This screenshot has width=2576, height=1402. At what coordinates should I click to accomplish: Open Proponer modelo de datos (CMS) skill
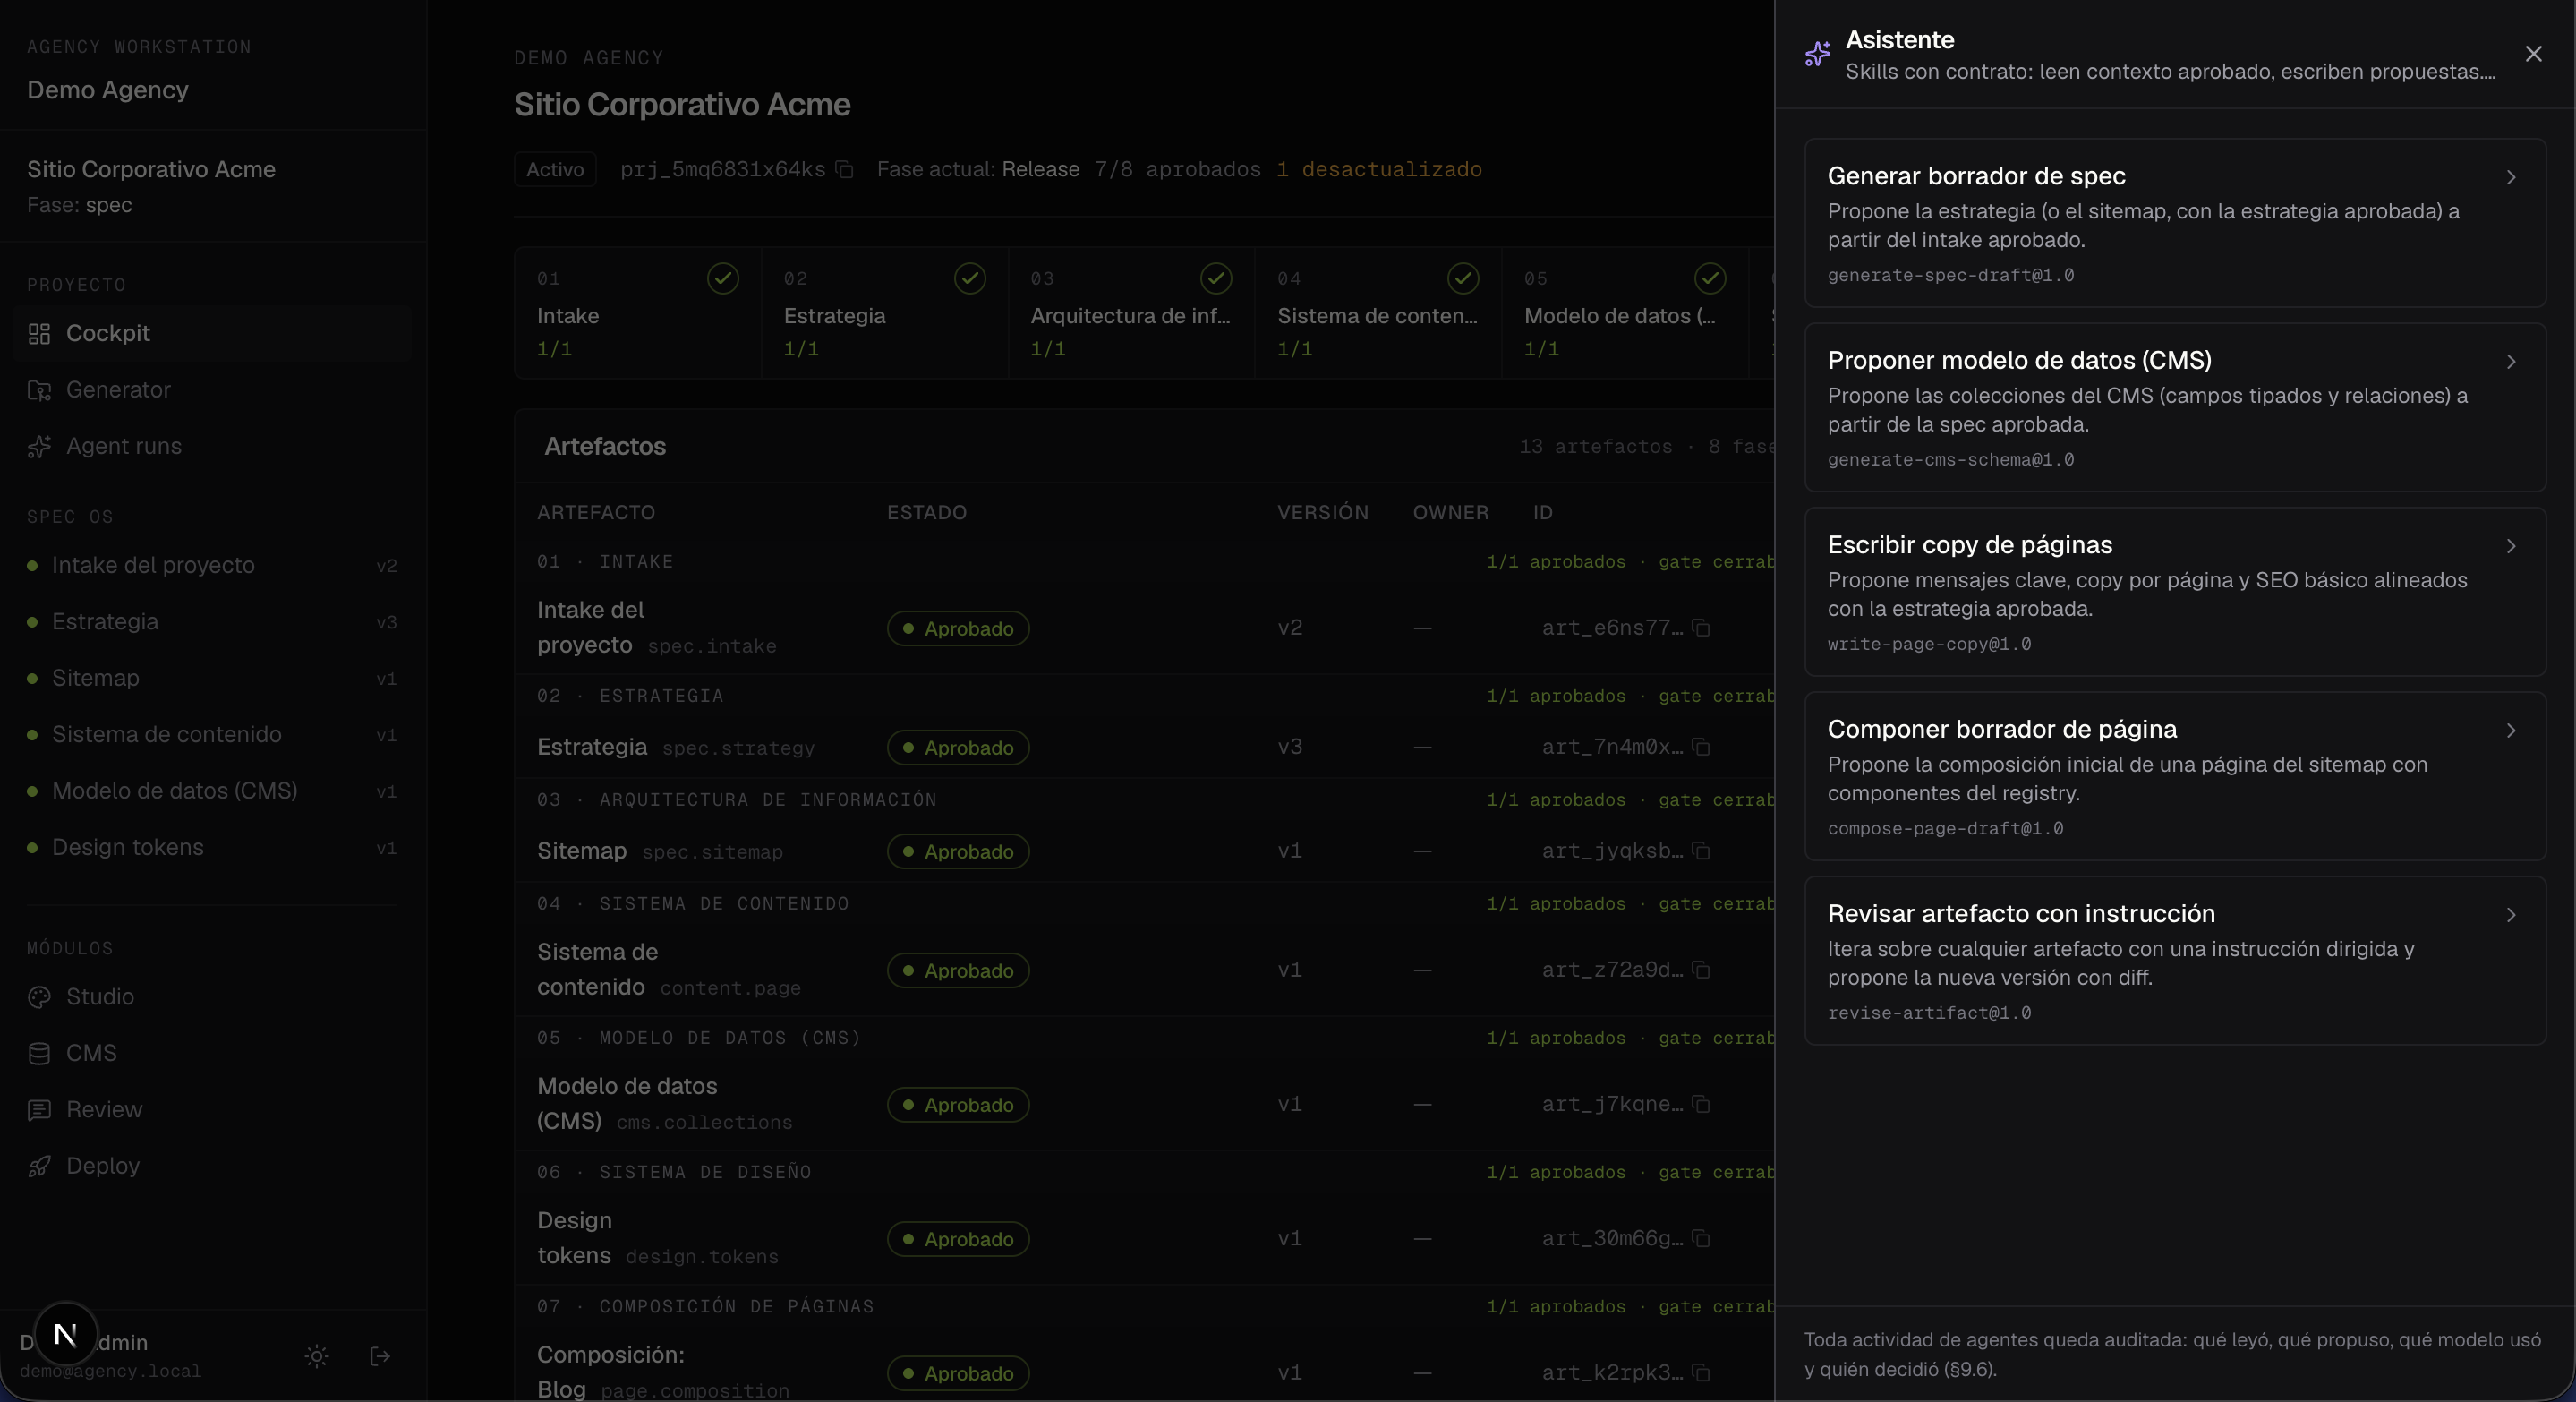(2175, 407)
